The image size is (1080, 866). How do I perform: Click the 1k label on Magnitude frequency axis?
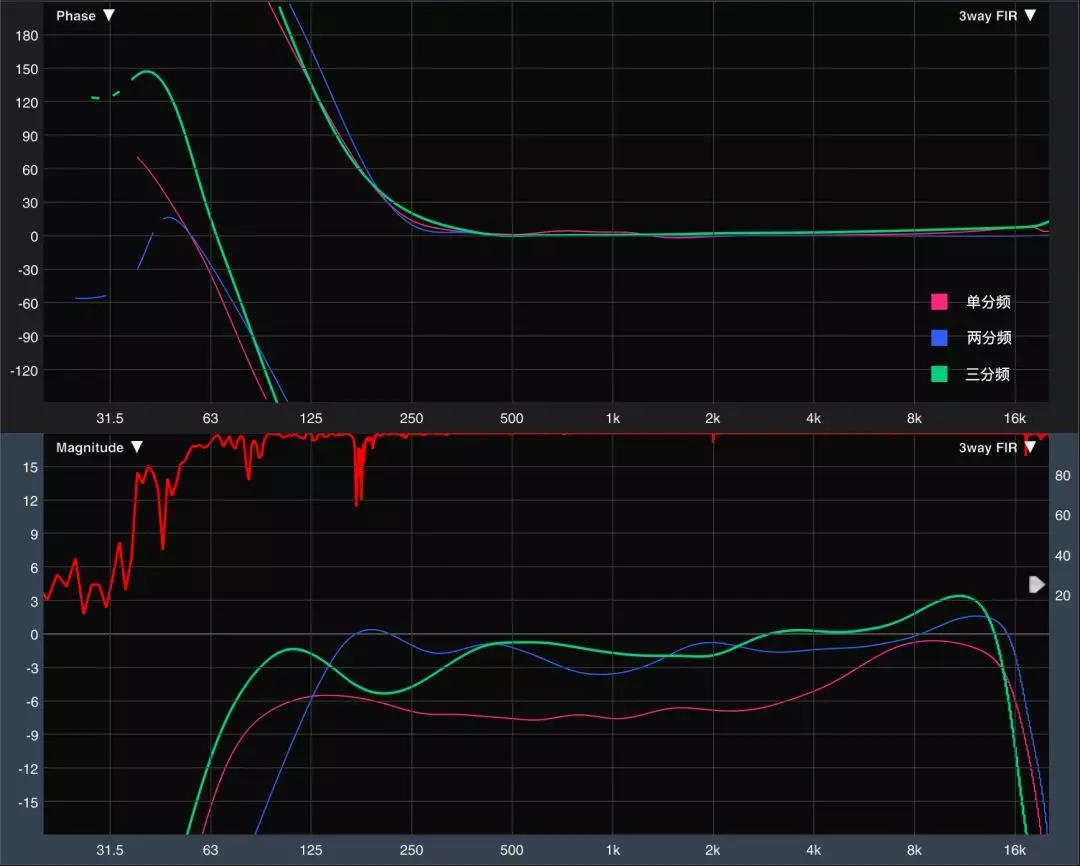pos(612,851)
